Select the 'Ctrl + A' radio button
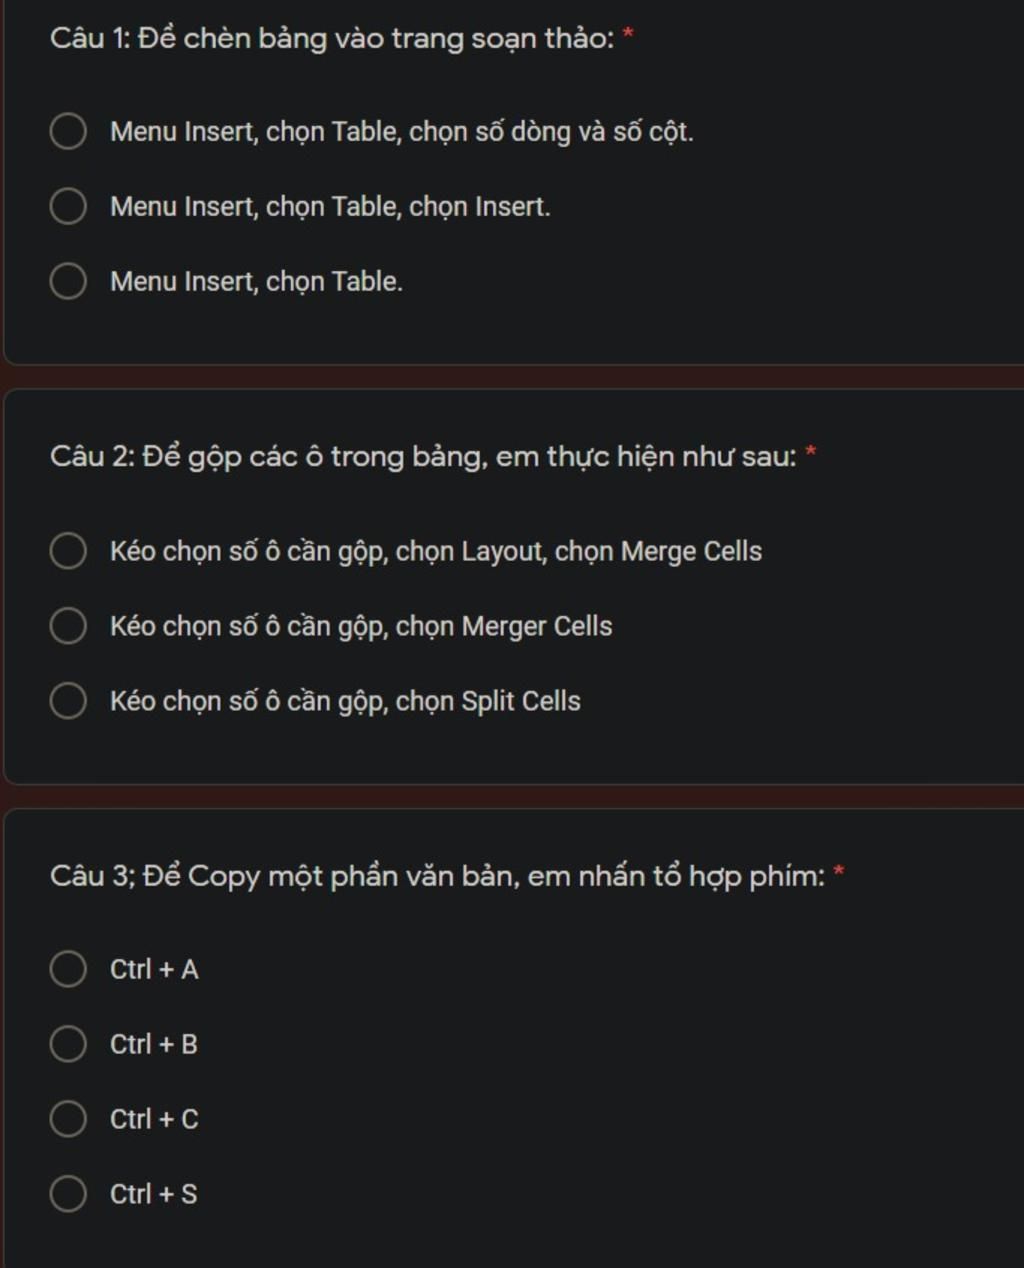The width and height of the screenshot is (1024, 1268). click(68, 968)
